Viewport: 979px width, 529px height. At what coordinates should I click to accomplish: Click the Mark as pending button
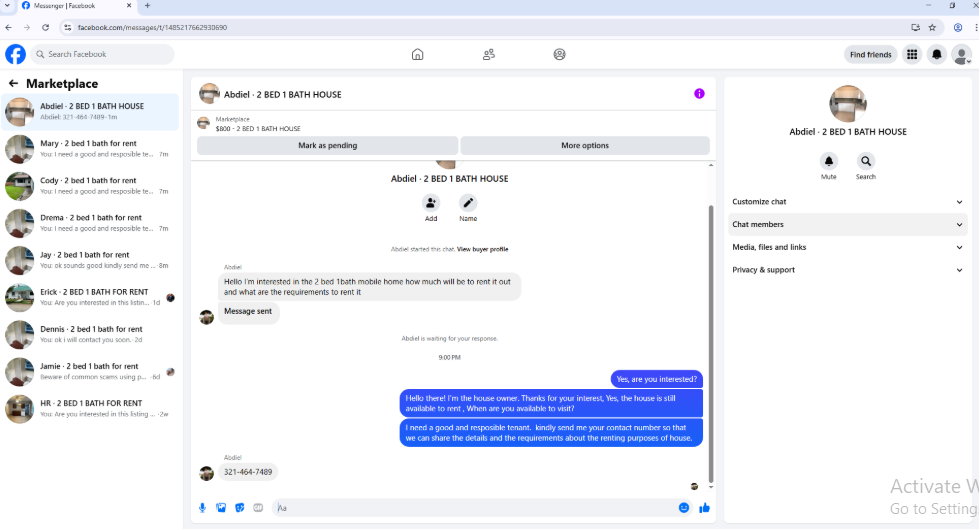click(328, 146)
